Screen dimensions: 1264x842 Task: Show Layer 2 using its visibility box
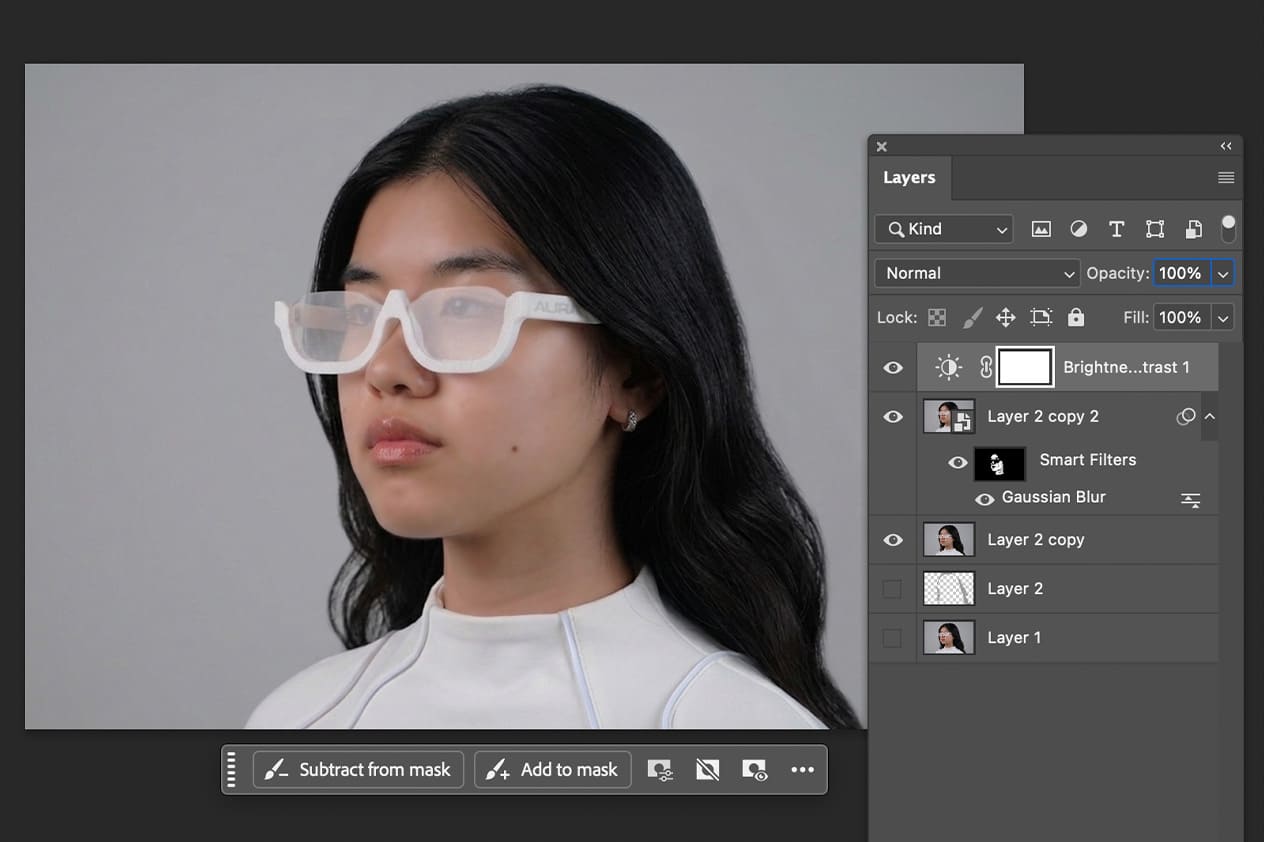892,589
